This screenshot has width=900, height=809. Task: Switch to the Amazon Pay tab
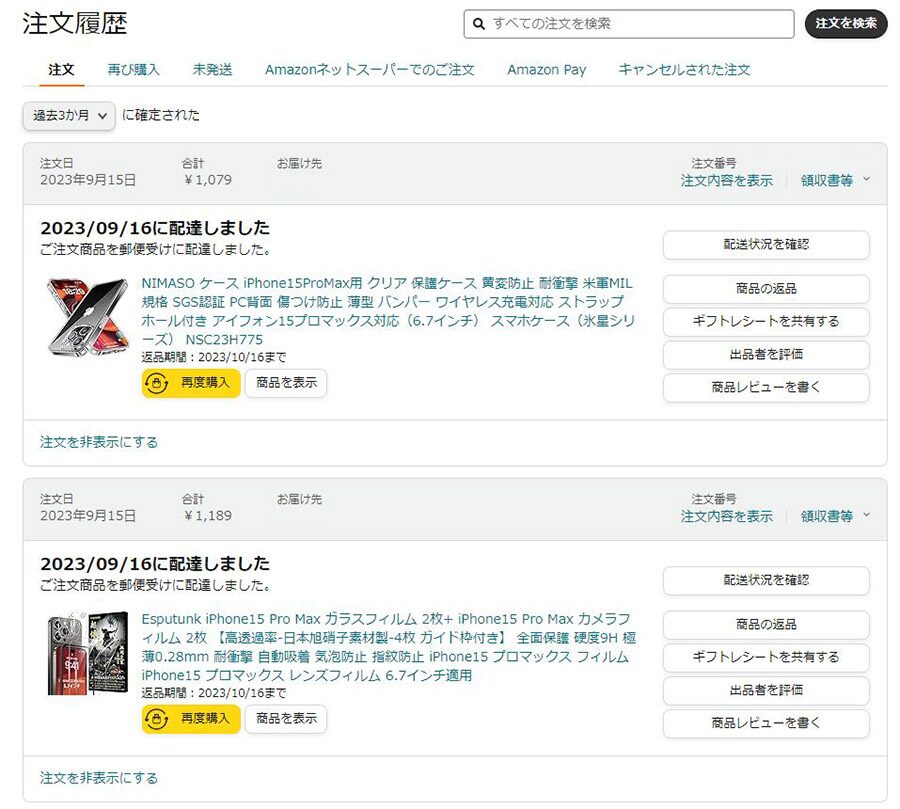click(546, 70)
